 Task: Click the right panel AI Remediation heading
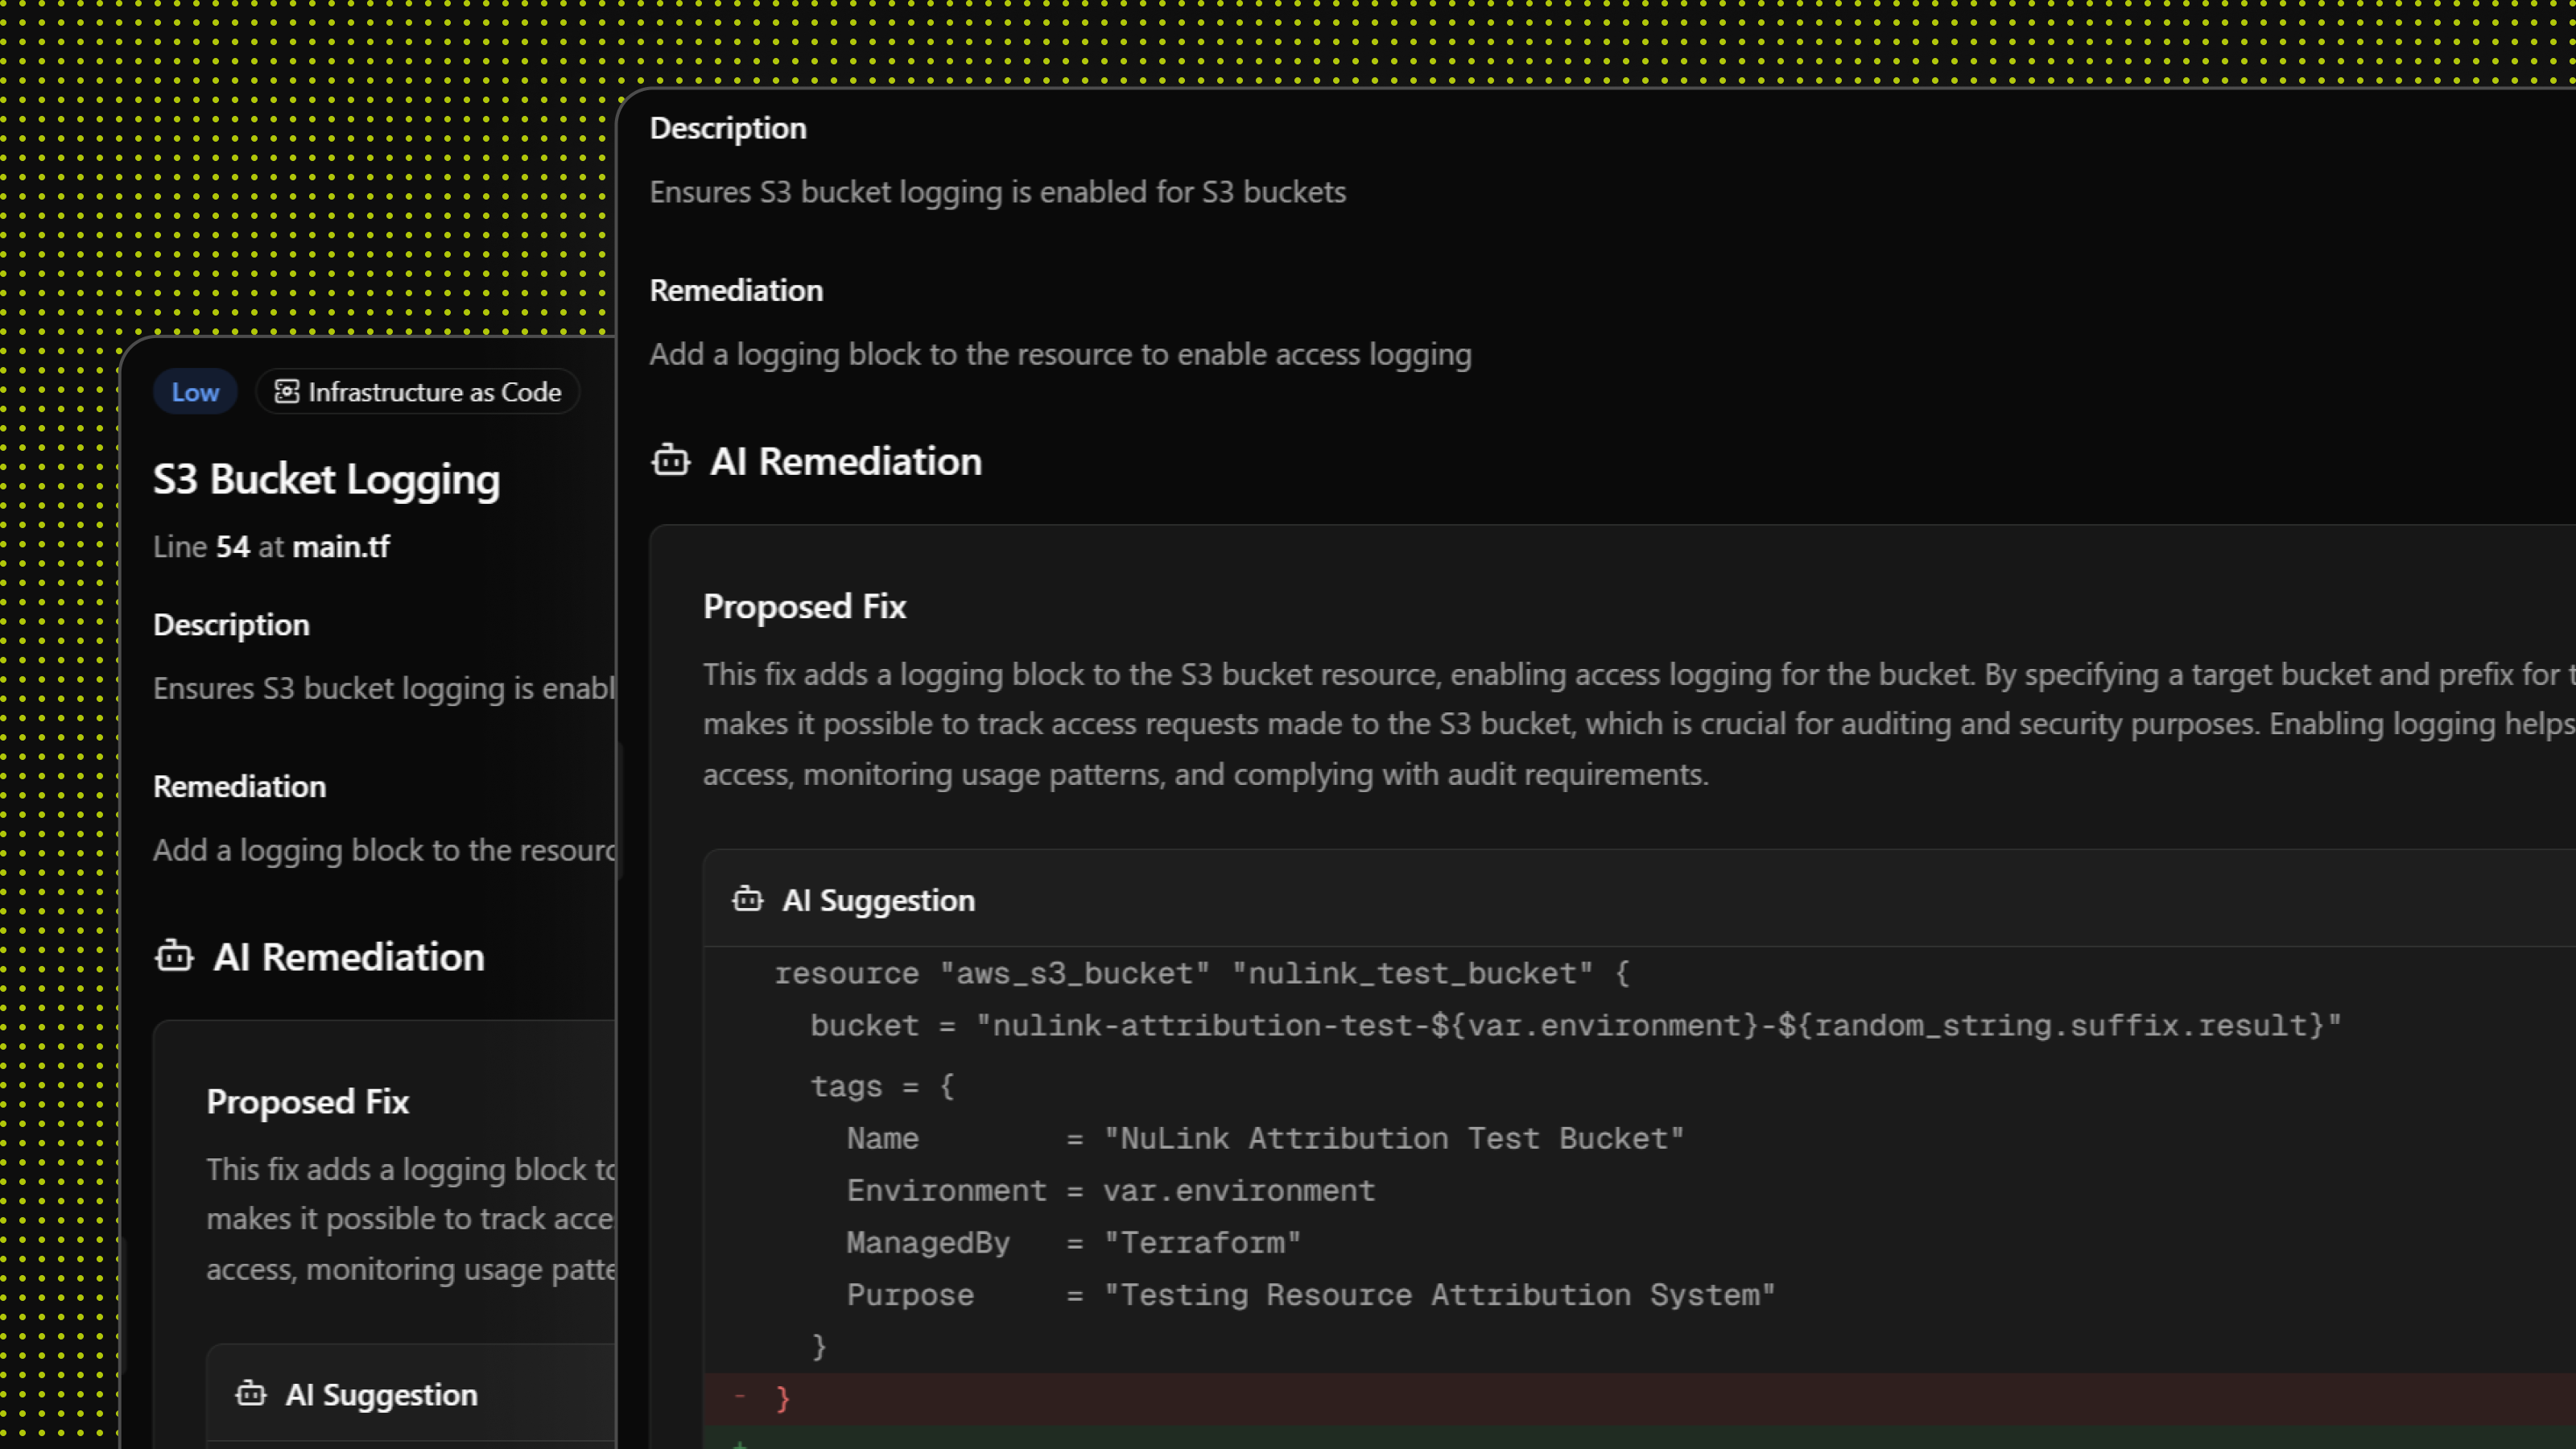click(x=845, y=461)
